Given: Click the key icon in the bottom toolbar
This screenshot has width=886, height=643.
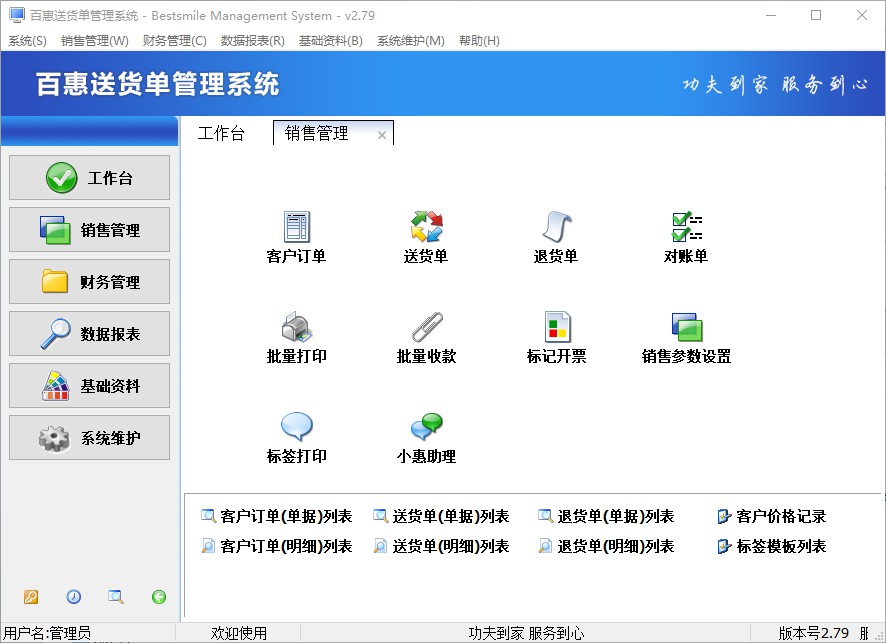Looking at the screenshot, I should pyautogui.click(x=30, y=597).
